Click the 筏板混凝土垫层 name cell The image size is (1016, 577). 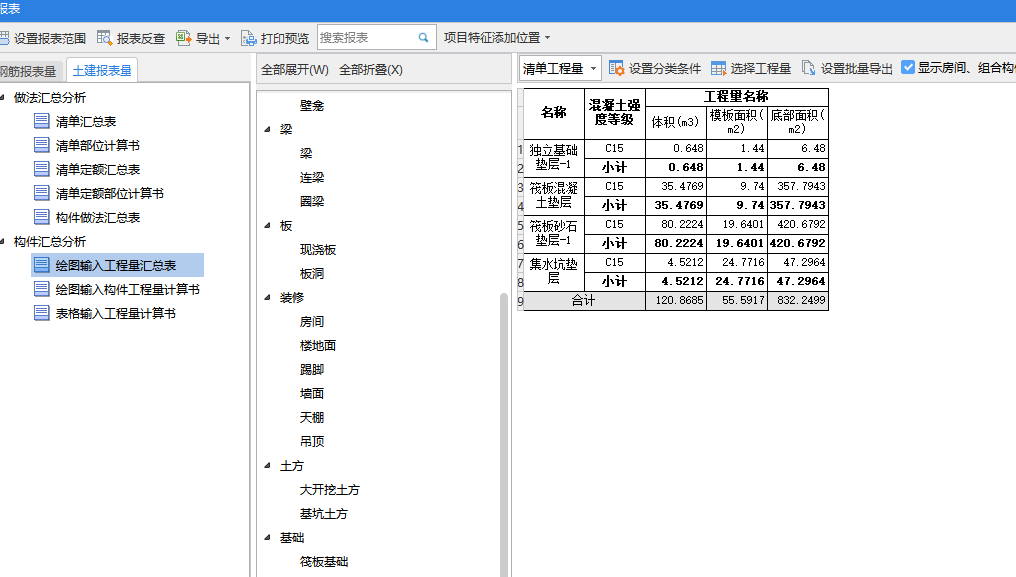coord(553,196)
